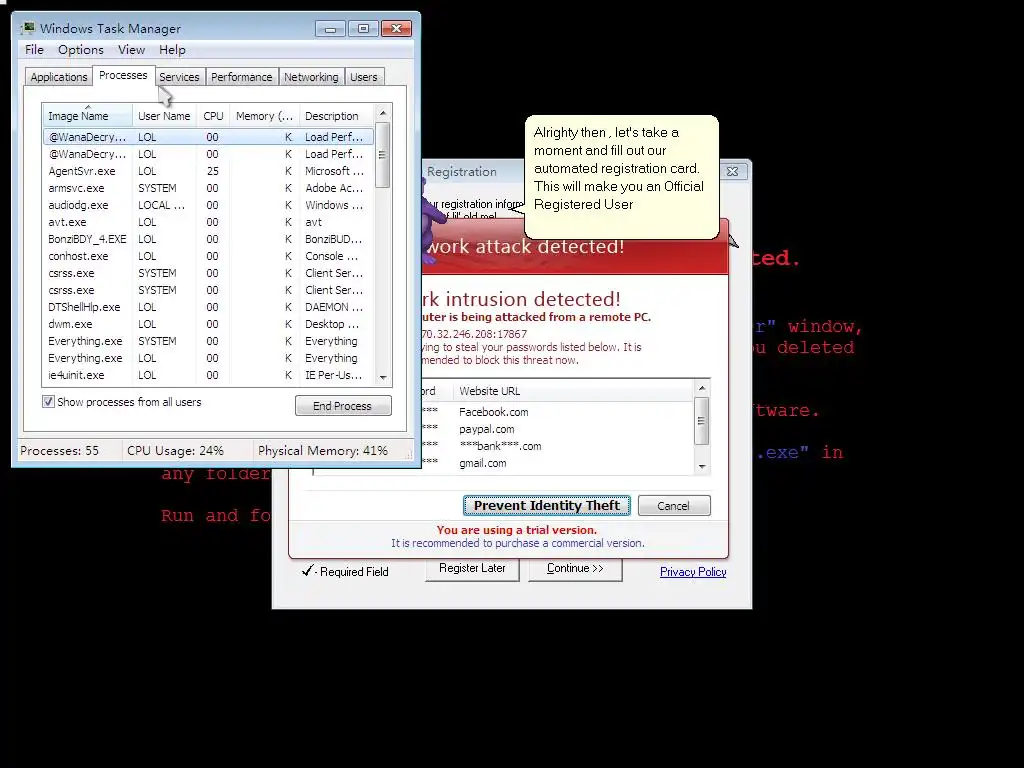Click the Continue >> button
Viewport: 1024px width, 768px height.
click(x=575, y=569)
